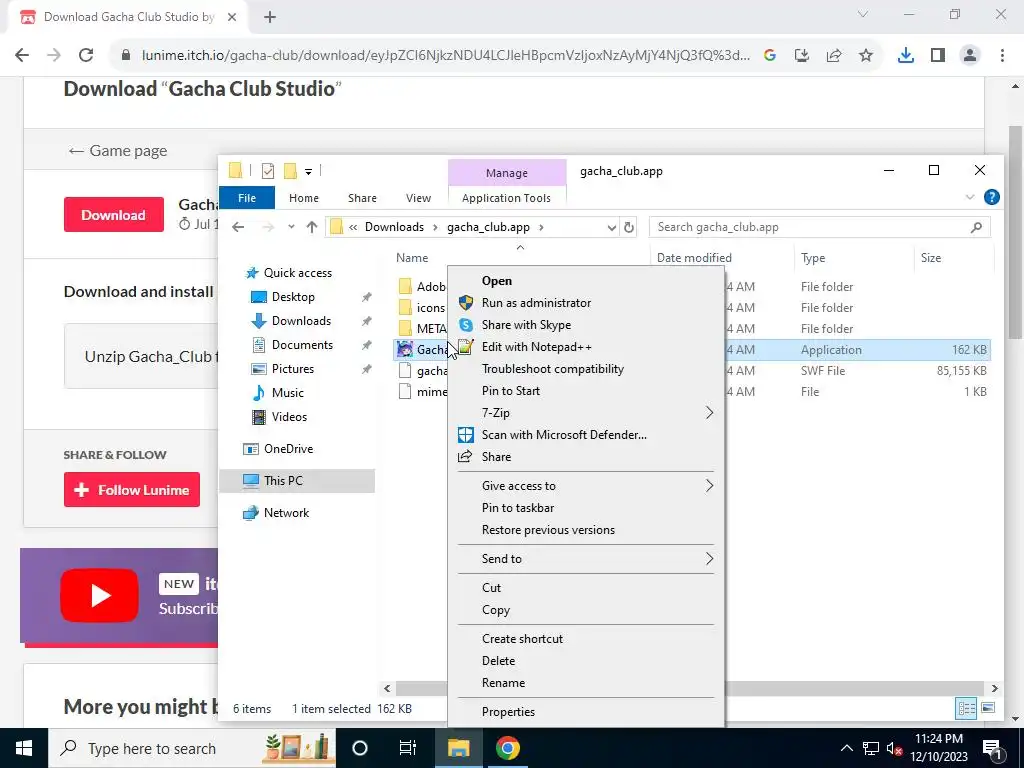Switch to the View ribbon tab
The height and width of the screenshot is (768, 1024).
pyautogui.click(x=418, y=198)
